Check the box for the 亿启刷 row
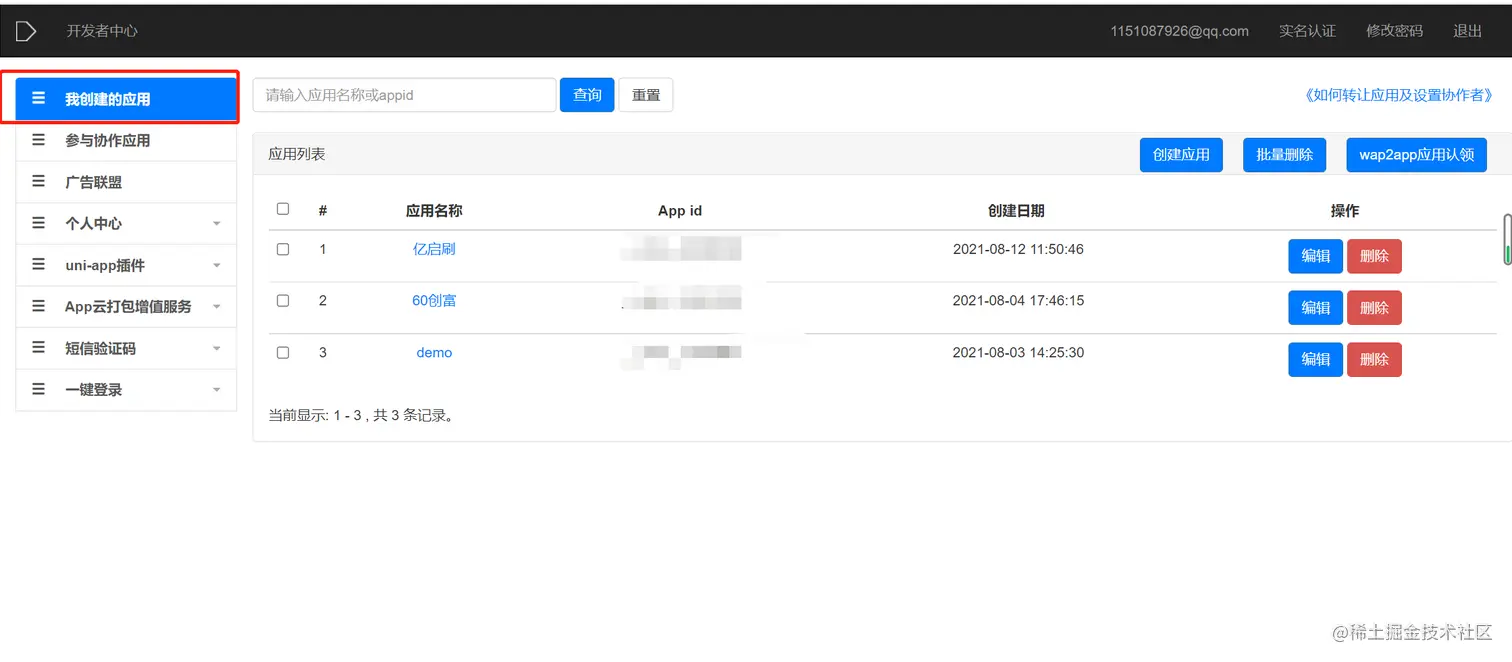Image resolution: width=1512 pixels, height=662 pixels. point(283,249)
